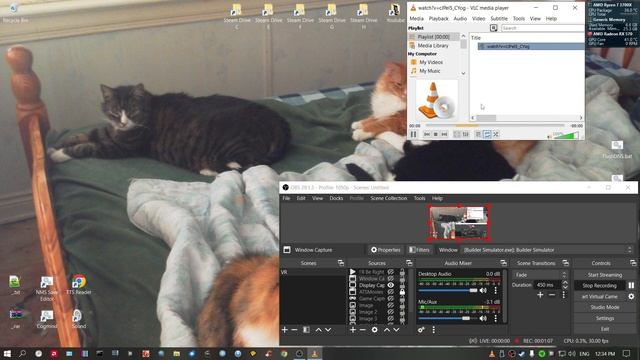Open the Window selection dropdown in OBS
The image size is (640, 360).
(x=547, y=250)
